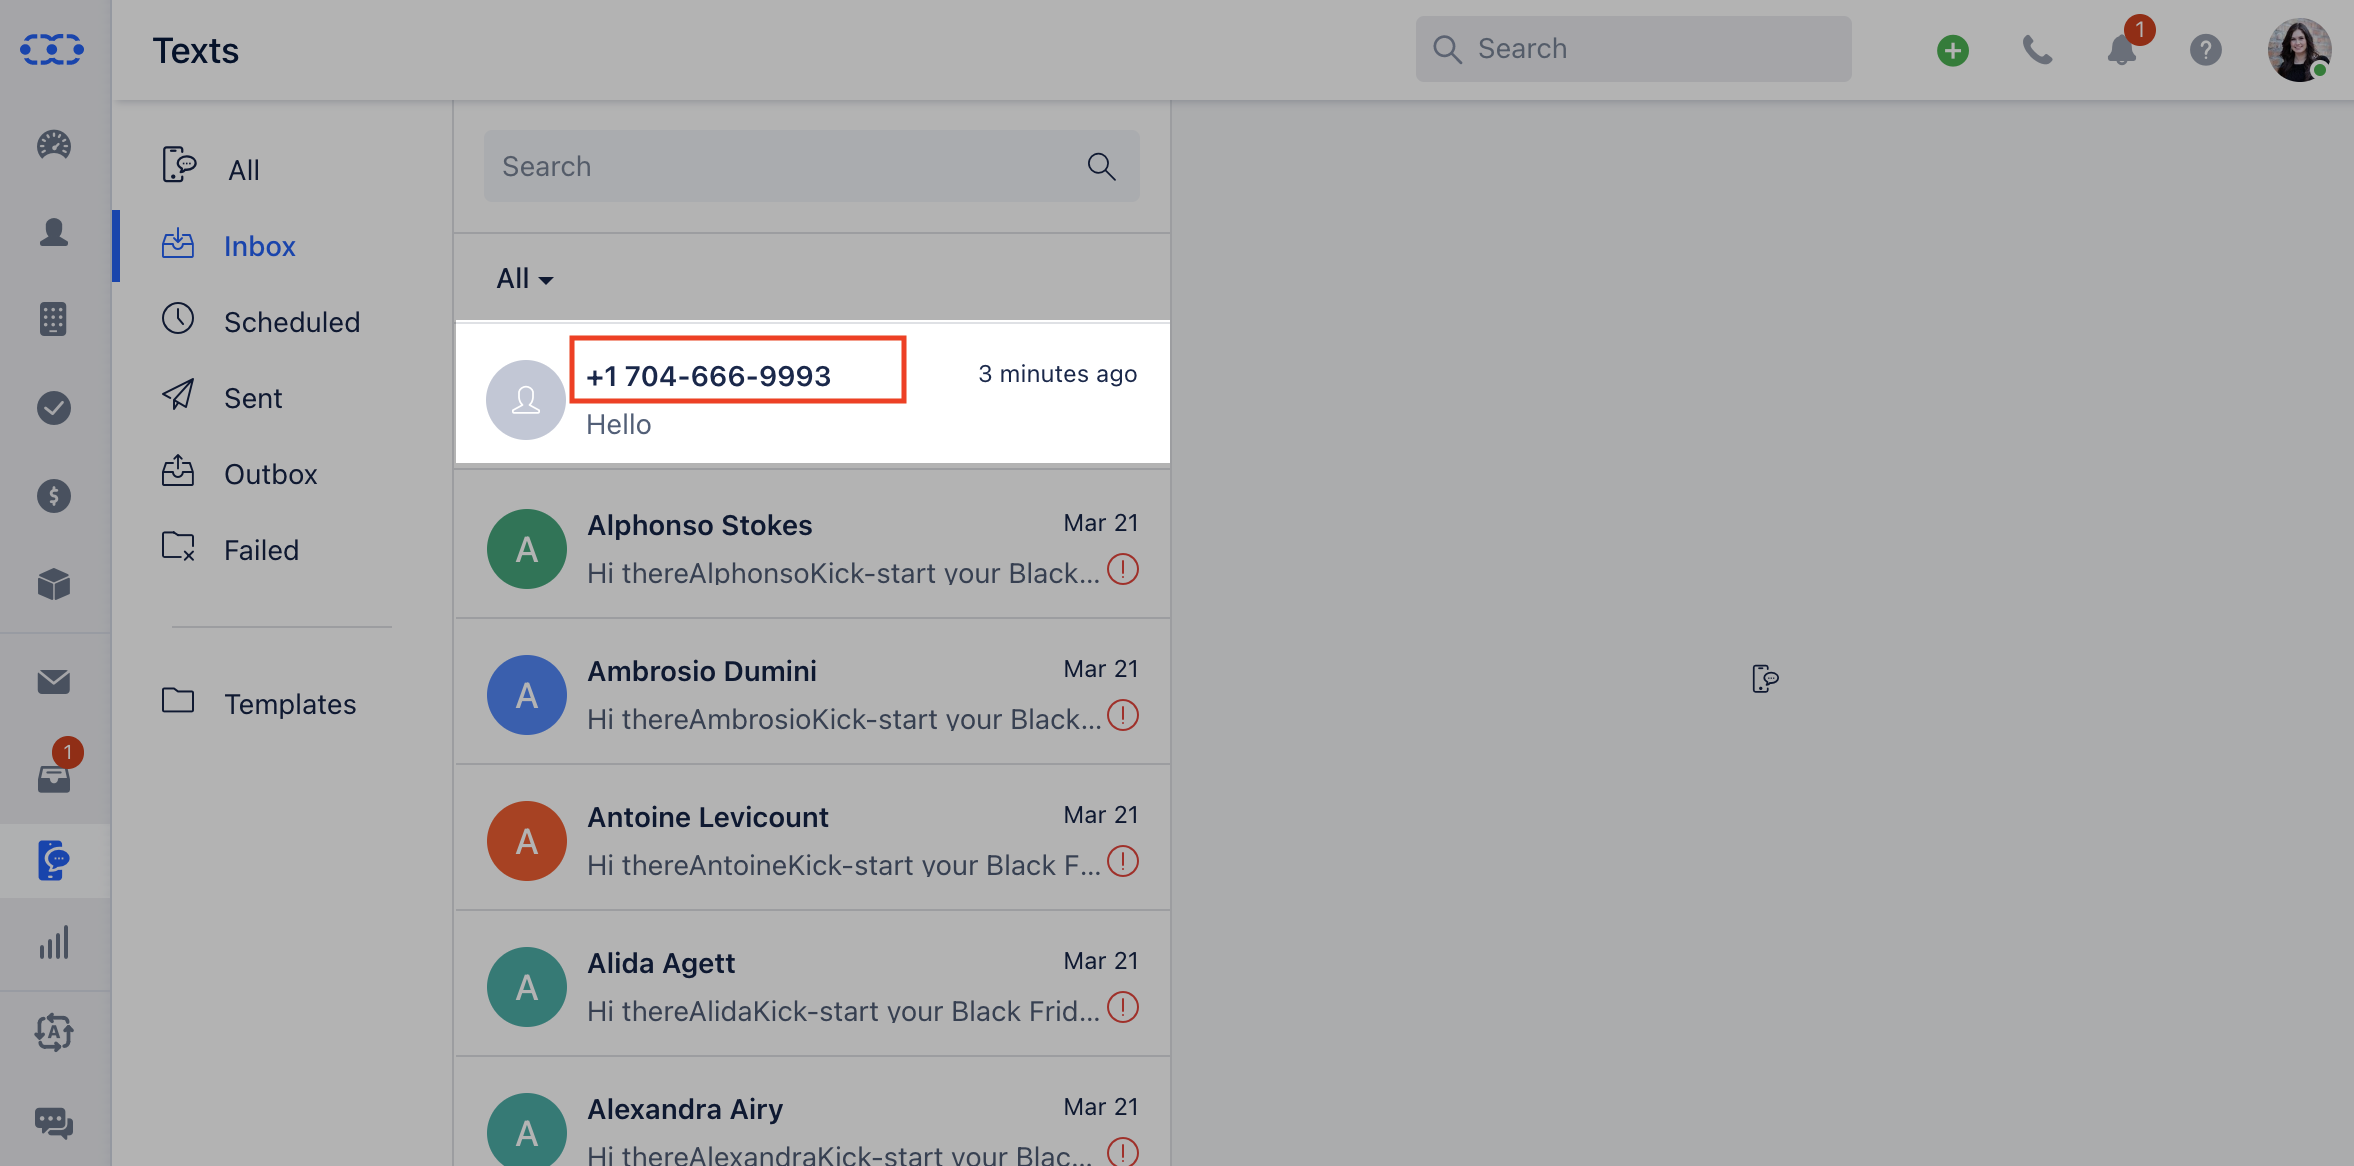2354x1166 pixels.
Task: Click failed warning icon on Alida Agett message
Action: point(1123,1008)
